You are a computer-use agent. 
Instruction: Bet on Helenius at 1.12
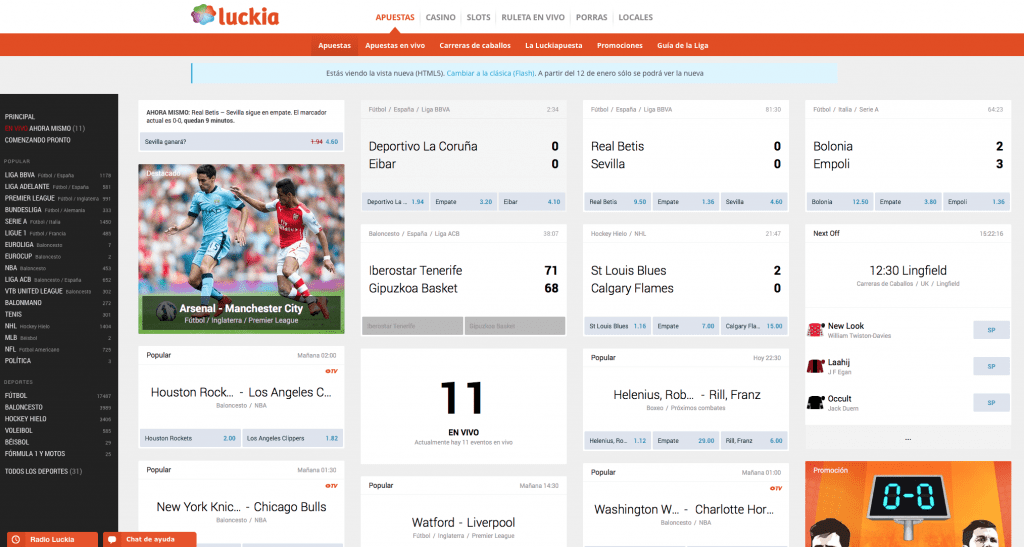(x=617, y=441)
